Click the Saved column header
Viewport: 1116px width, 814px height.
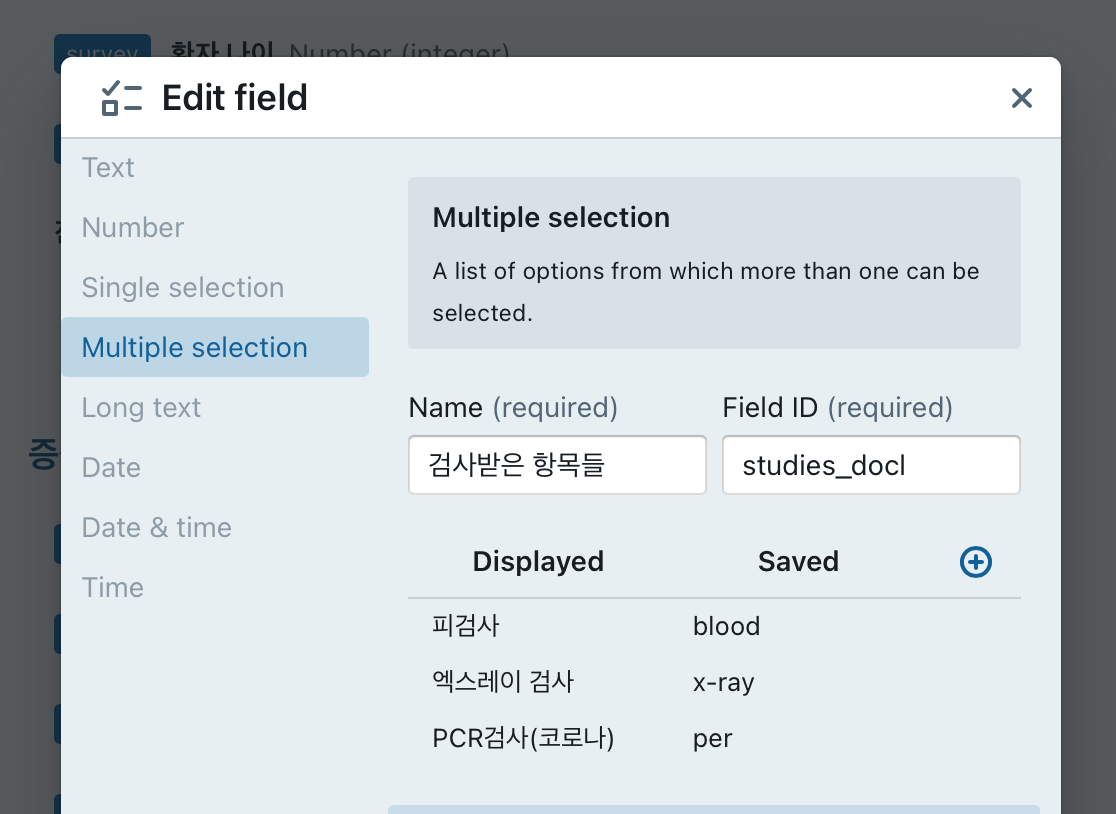[x=798, y=562]
